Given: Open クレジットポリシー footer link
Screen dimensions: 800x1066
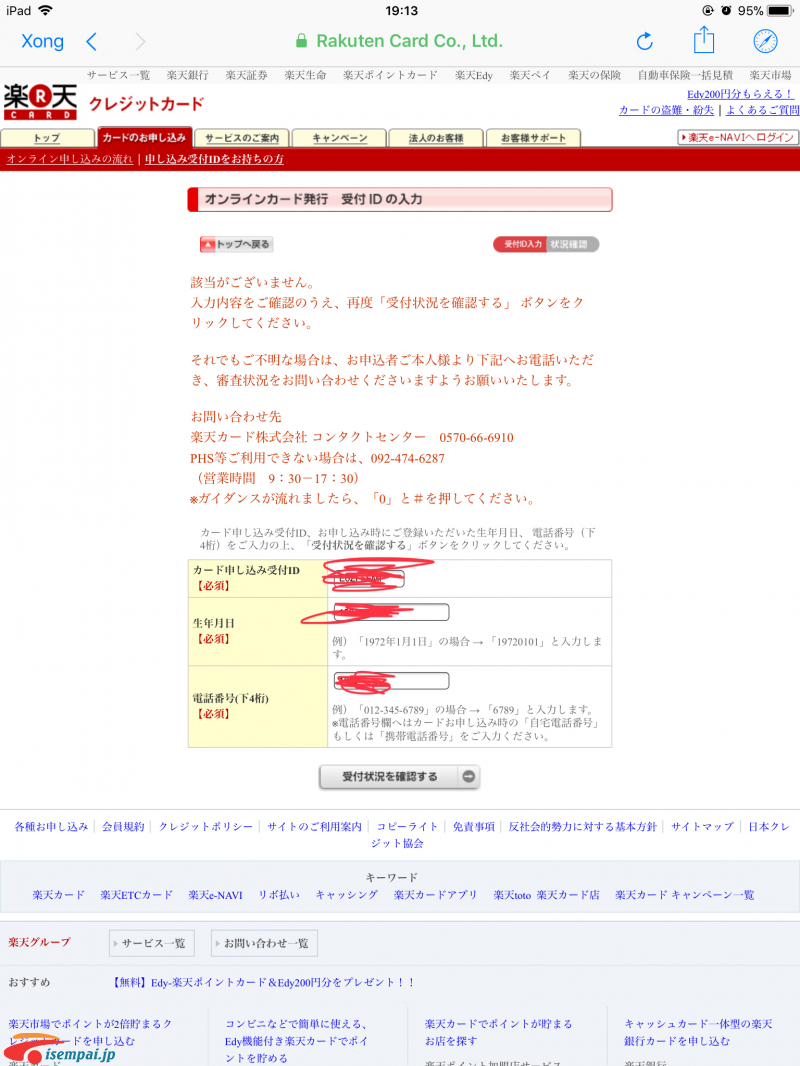Looking at the screenshot, I should click(x=205, y=827).
